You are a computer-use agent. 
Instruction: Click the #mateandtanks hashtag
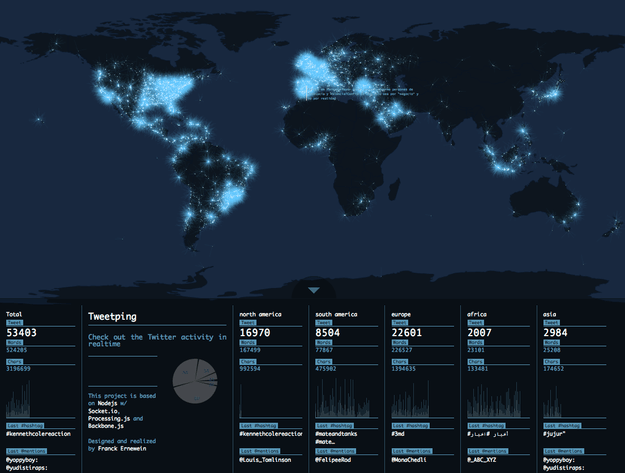(x=336, y=434)
